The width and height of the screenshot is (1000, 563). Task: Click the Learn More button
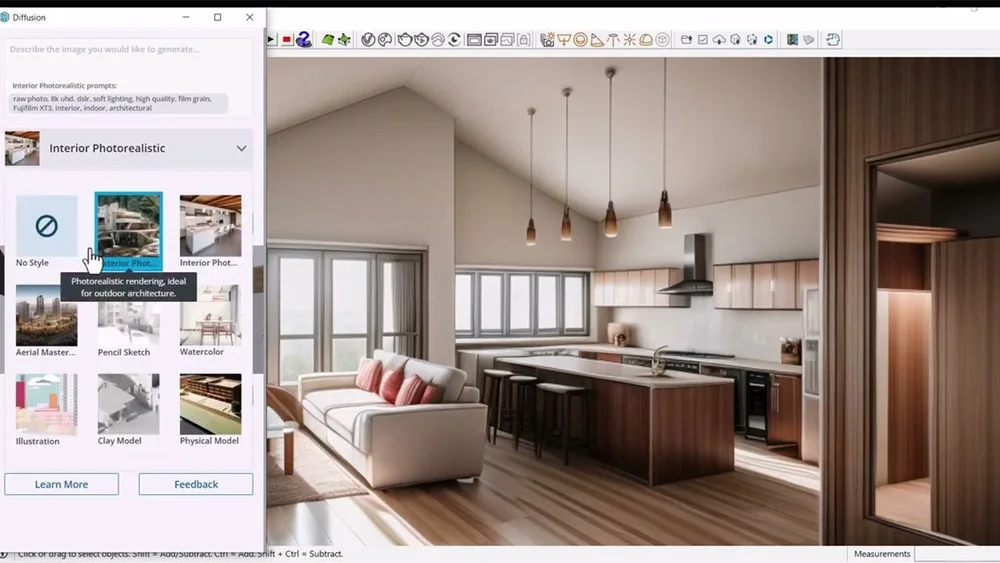(61, 484)
